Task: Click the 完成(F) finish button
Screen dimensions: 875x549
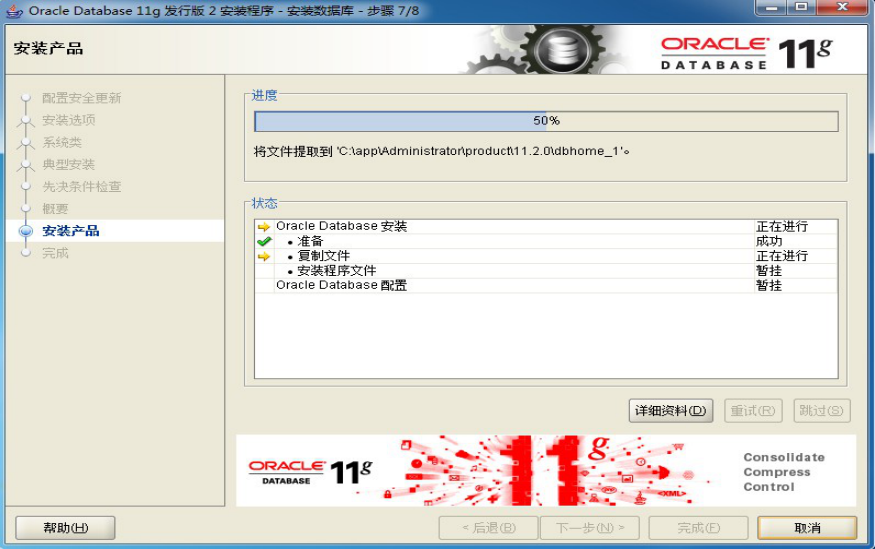Action: [x=698, y=528]
